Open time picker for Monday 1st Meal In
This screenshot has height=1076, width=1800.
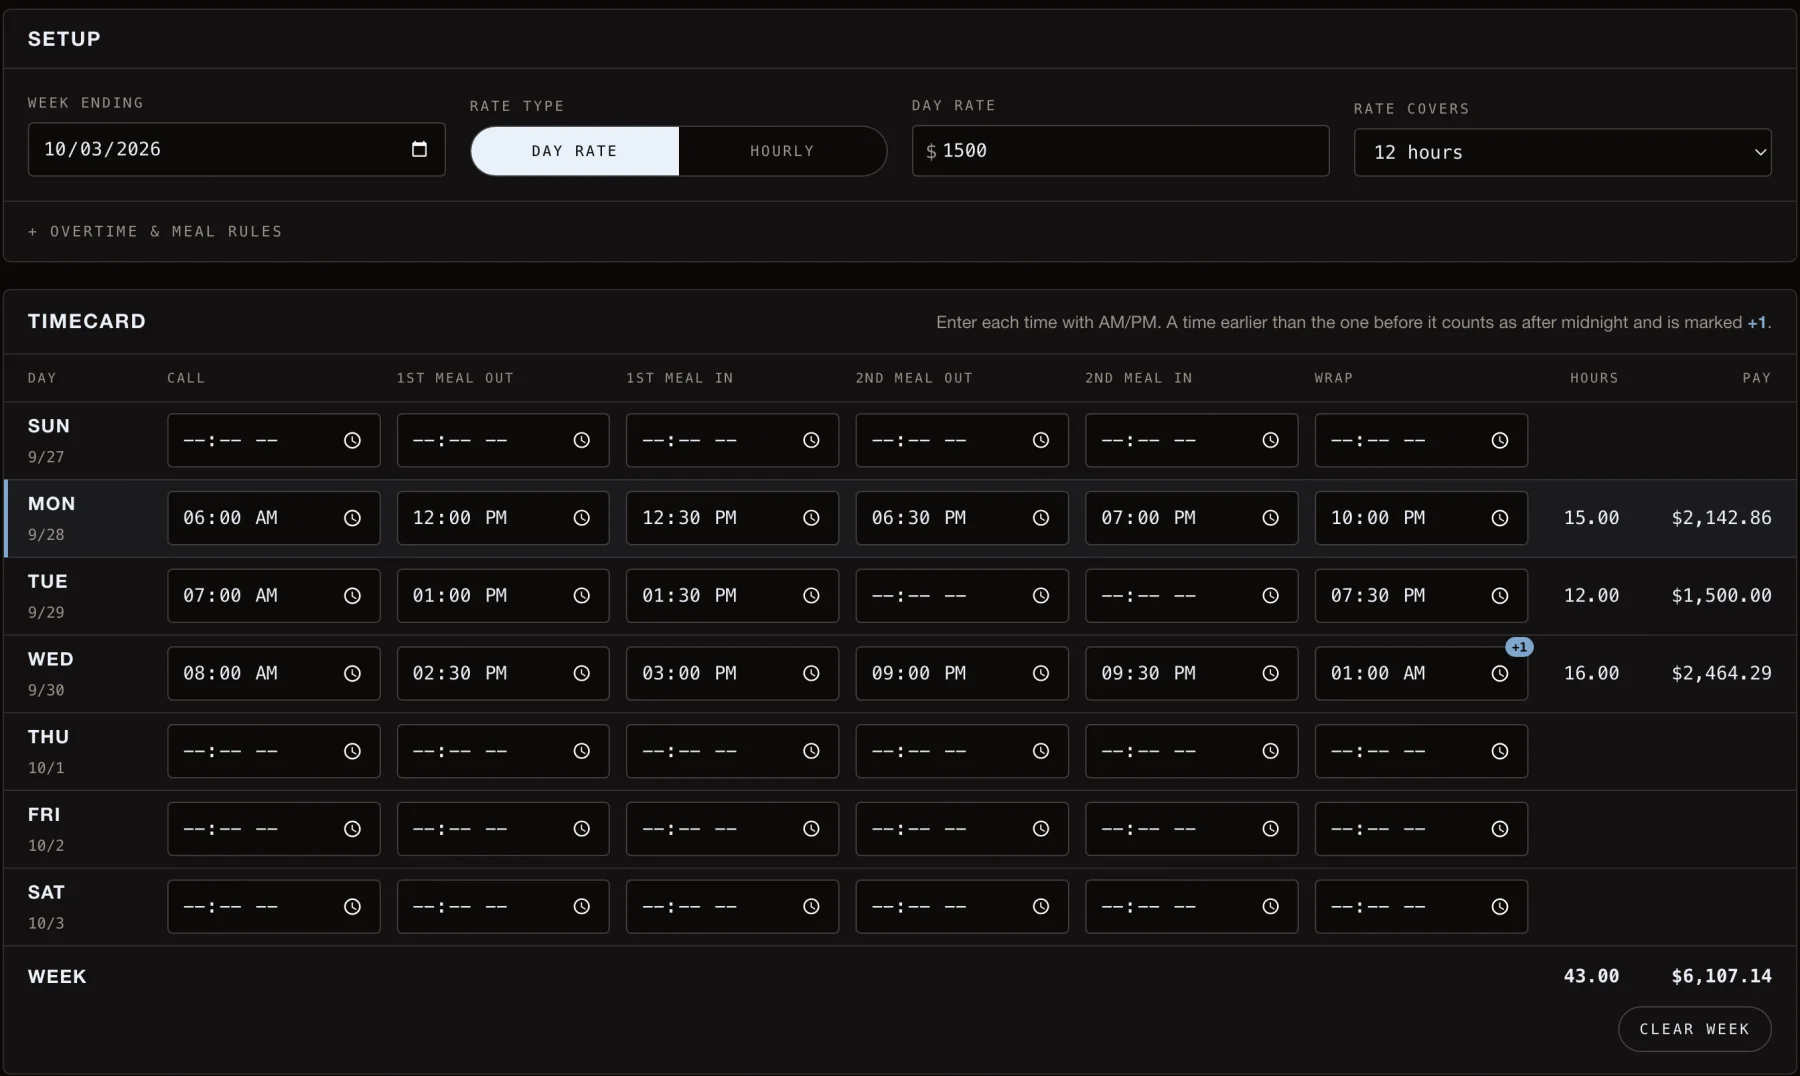811,518
